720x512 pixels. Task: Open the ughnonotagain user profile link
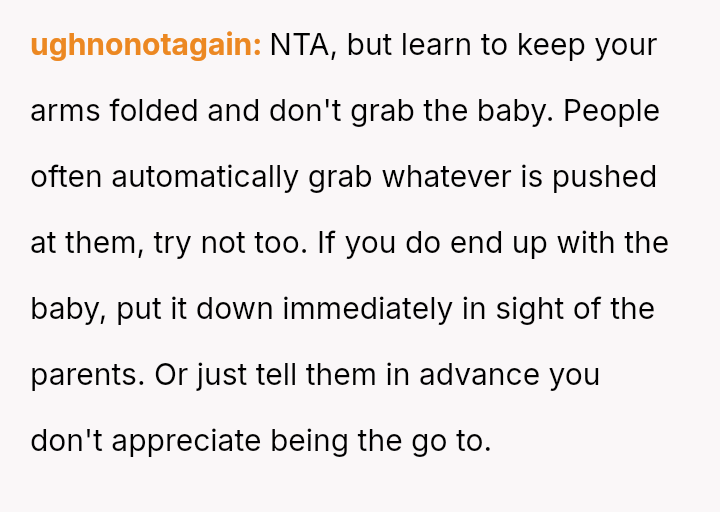(146, 46)
